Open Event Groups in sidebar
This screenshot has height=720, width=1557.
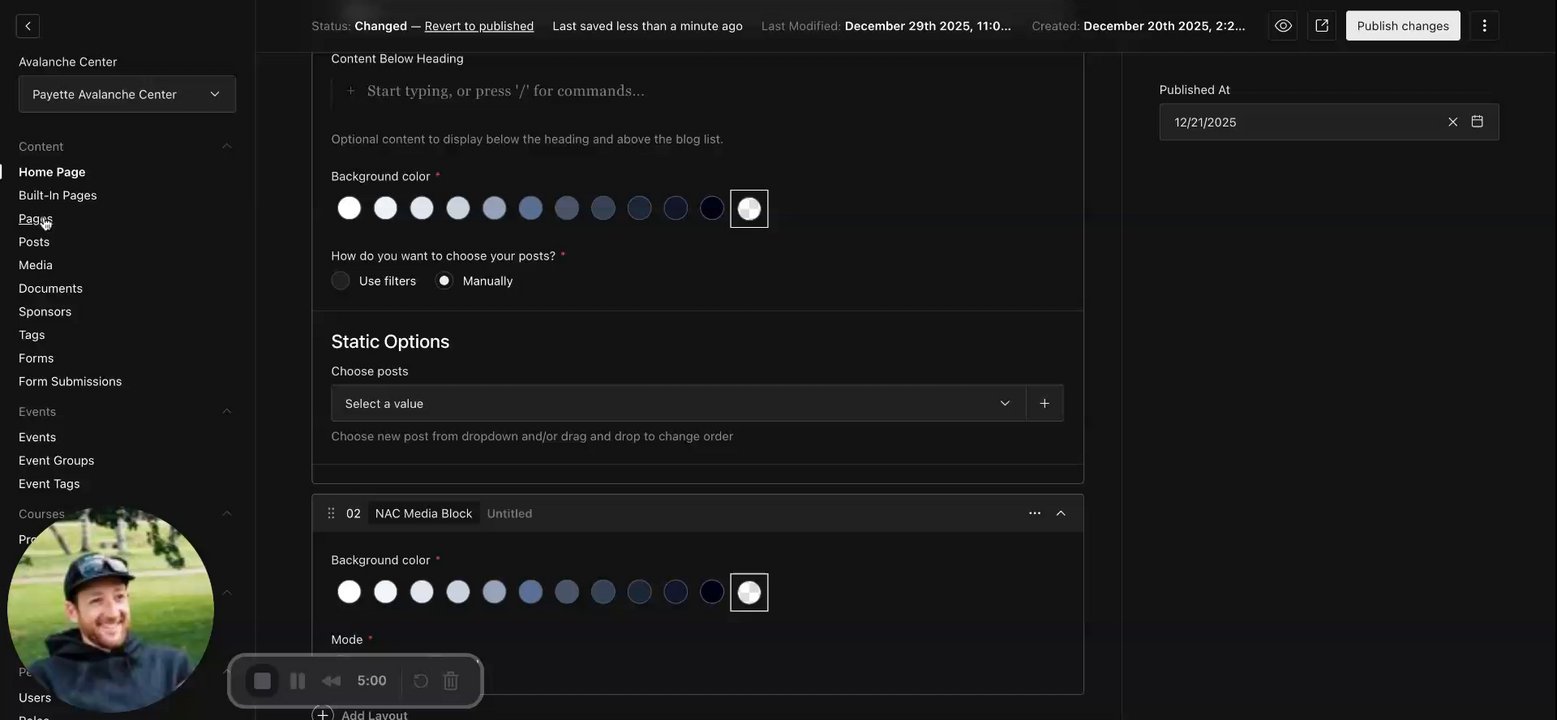tap(56, 460)
